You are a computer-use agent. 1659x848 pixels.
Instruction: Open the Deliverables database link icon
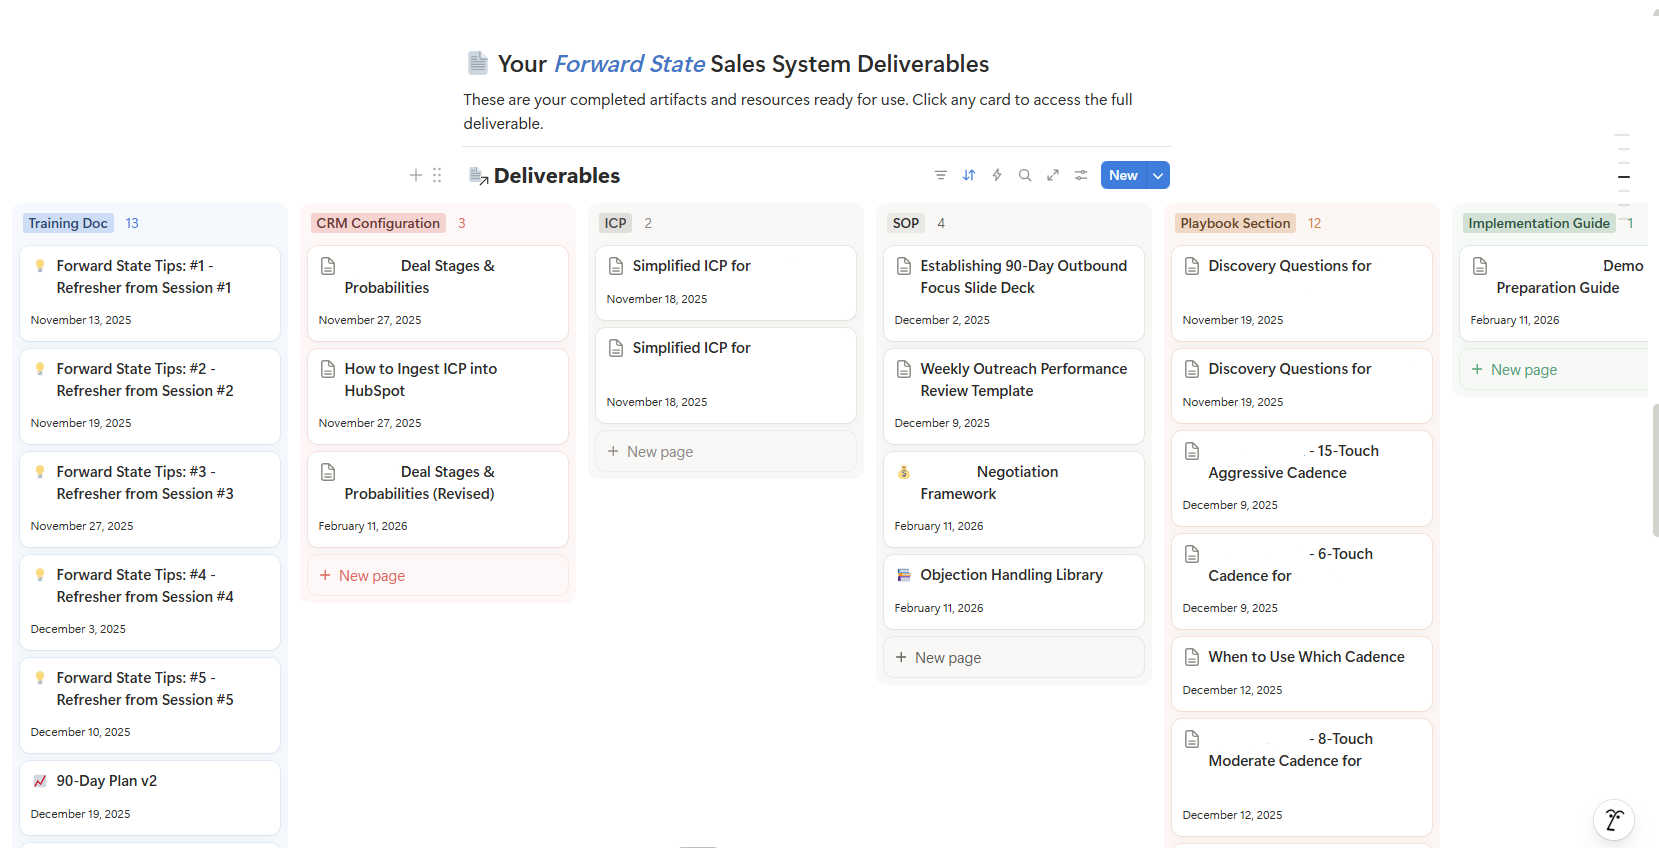(x=478, y=176)
